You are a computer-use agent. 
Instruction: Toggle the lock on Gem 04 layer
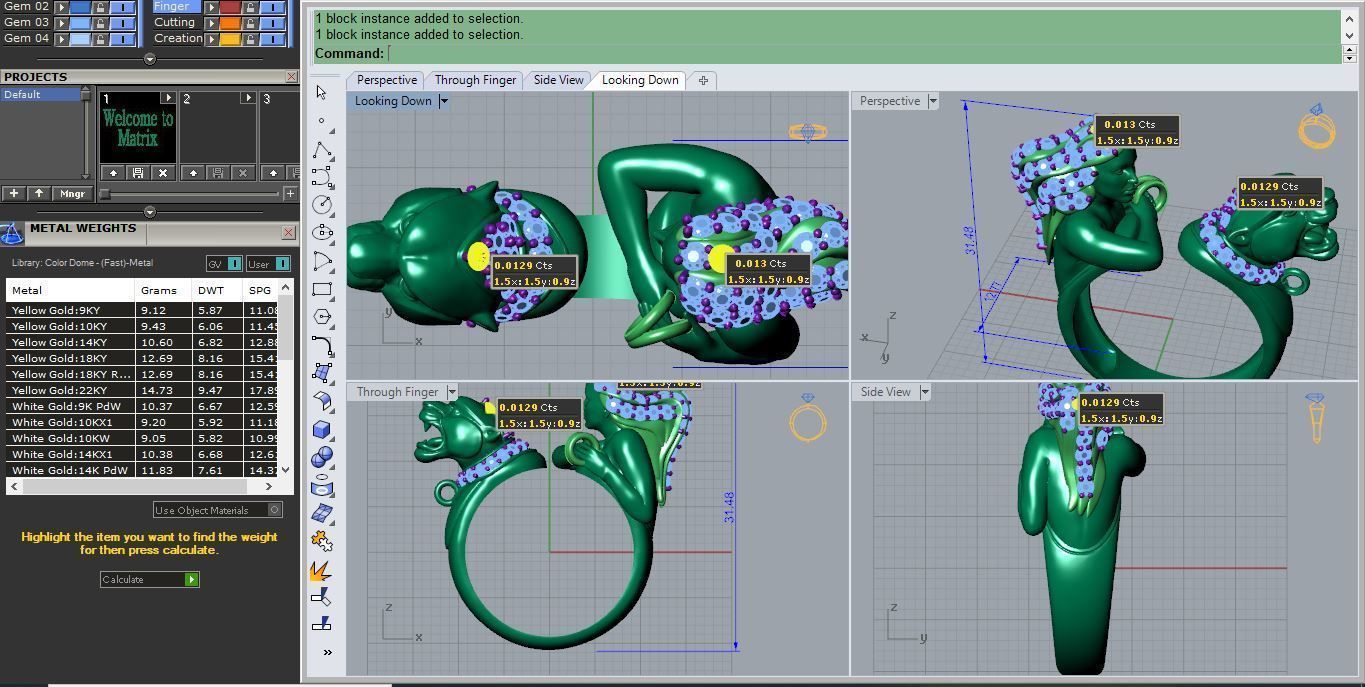click(101, 39)
